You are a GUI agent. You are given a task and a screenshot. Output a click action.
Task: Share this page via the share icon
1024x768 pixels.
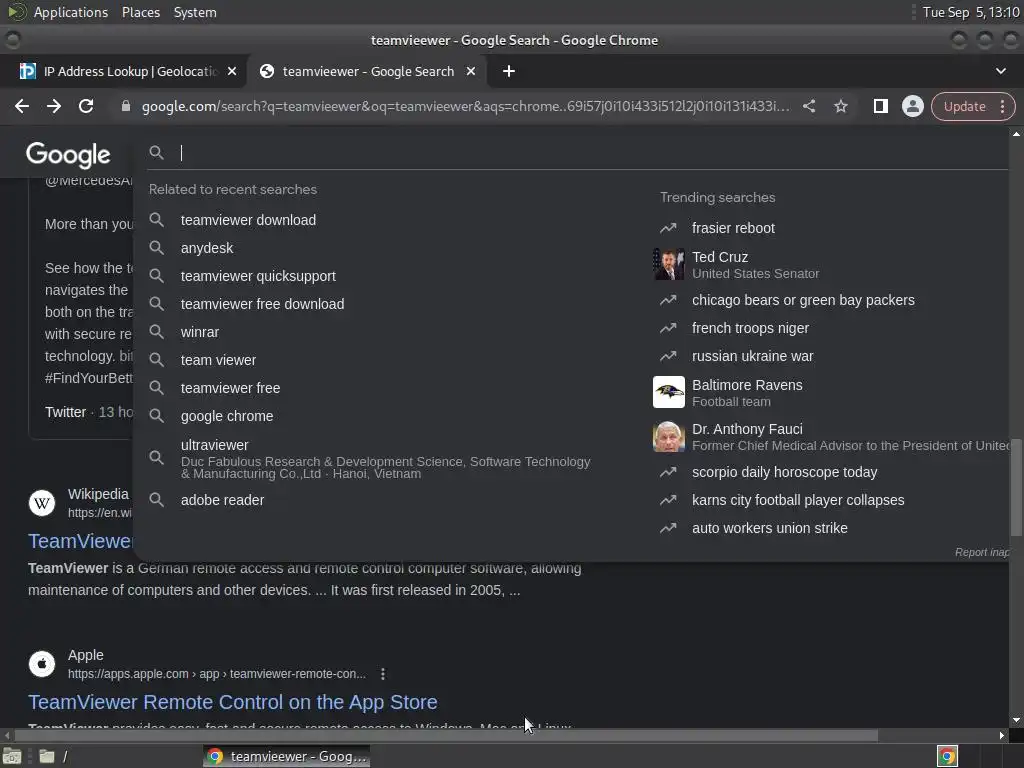point(808,106)
